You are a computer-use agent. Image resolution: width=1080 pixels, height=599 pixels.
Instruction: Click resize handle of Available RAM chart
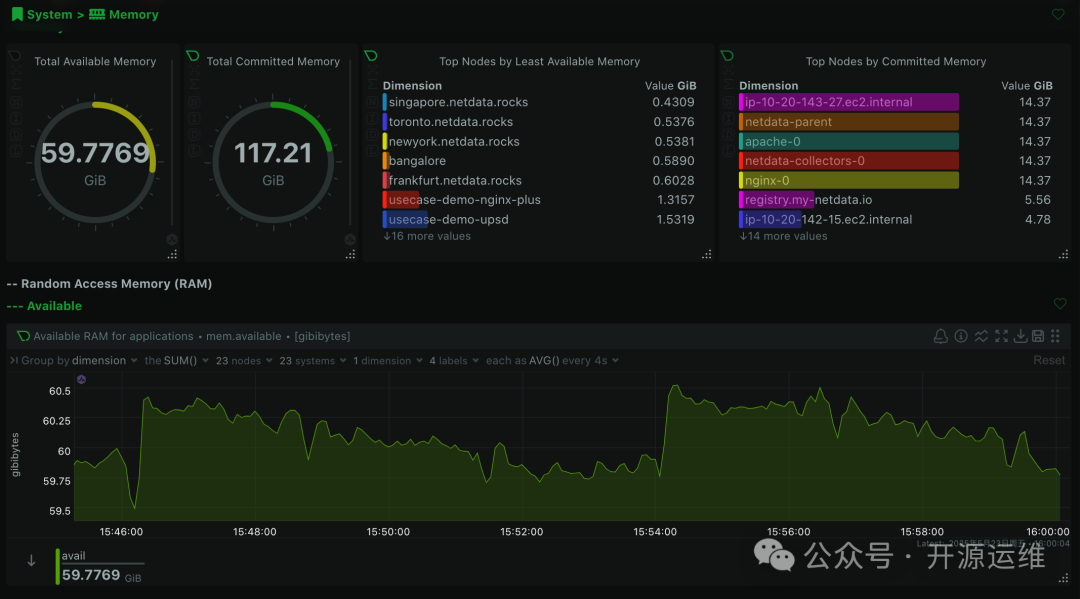point(1063,578)
